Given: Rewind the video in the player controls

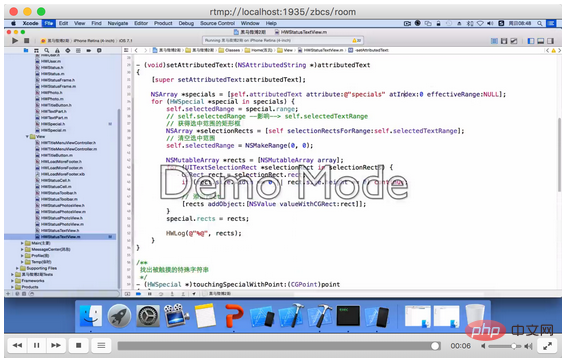Looking at the screenshot, I should (17, 345).
